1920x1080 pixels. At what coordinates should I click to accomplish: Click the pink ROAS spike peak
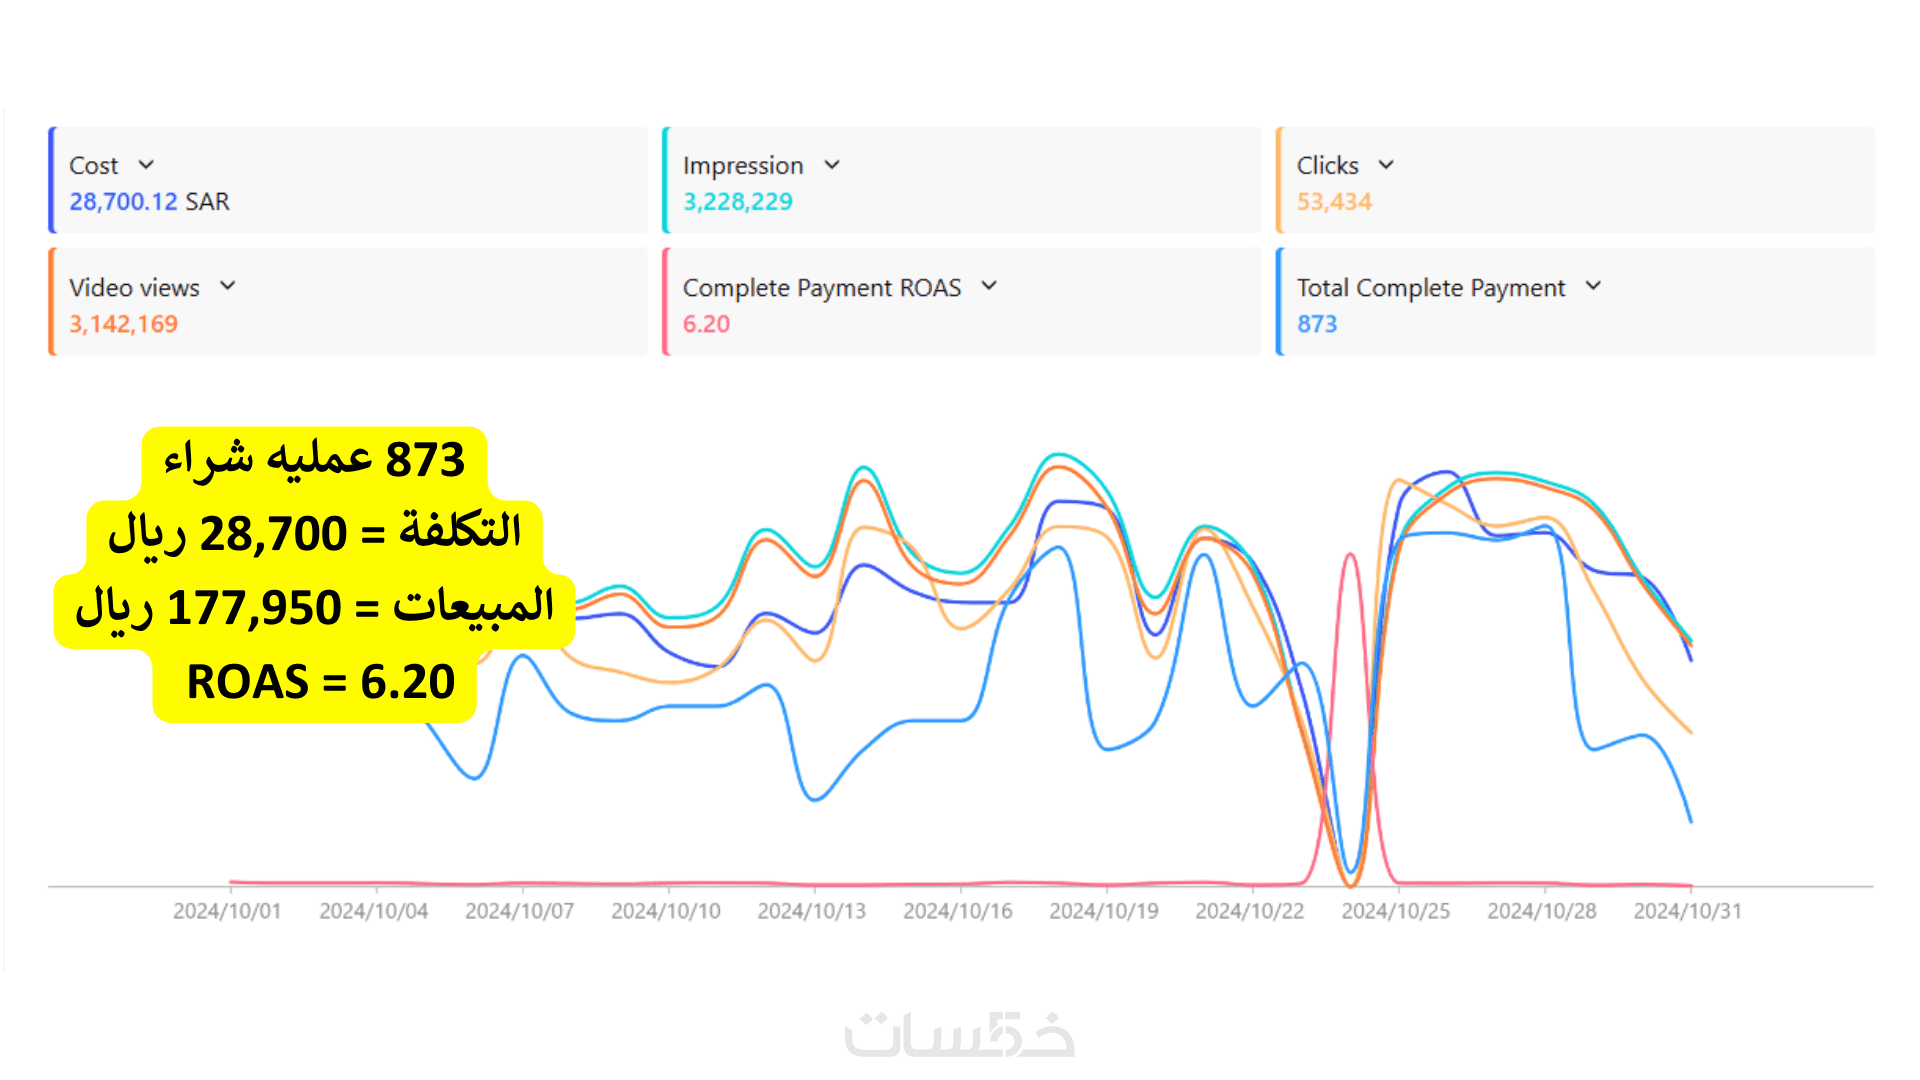[1350, 556]
